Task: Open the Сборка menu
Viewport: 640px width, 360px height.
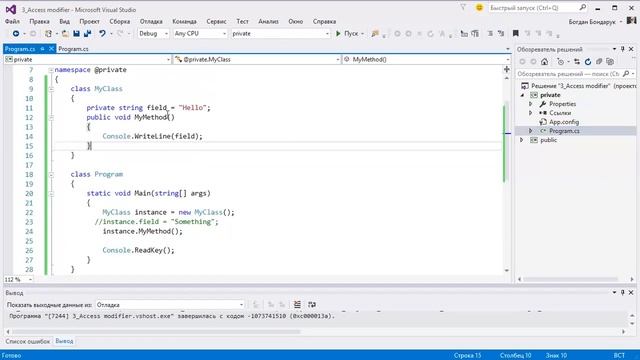Action: pyautogui.click(x=120, y=21)
